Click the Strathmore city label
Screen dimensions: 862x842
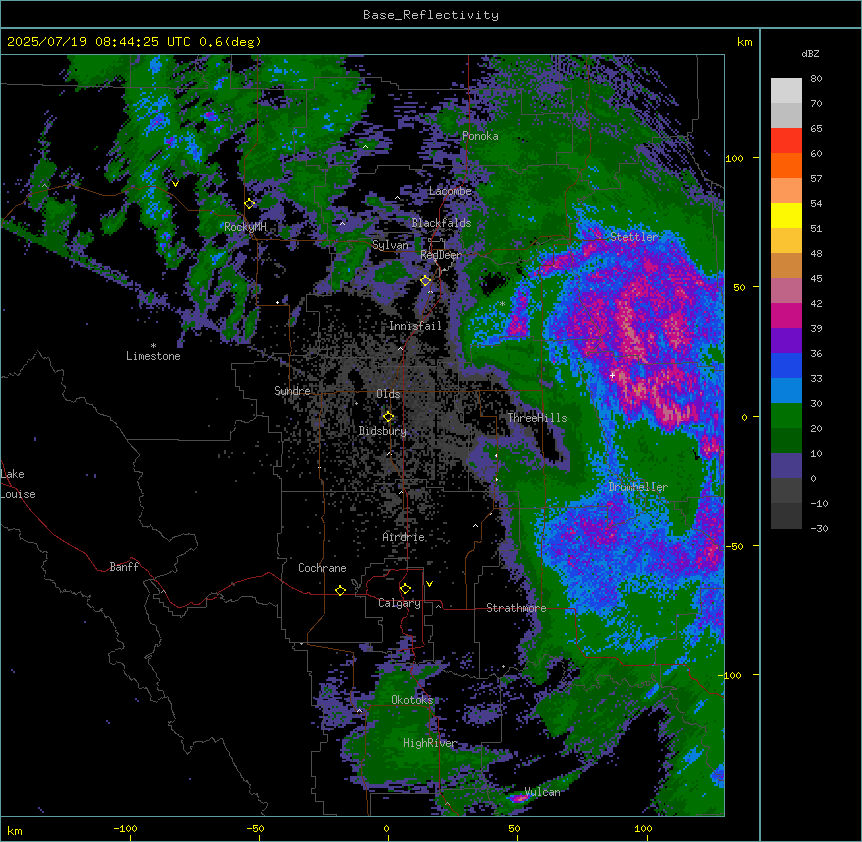pos(516,608)
